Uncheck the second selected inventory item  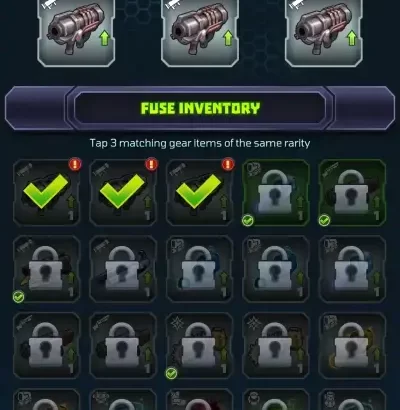click(x=123, y=192)
